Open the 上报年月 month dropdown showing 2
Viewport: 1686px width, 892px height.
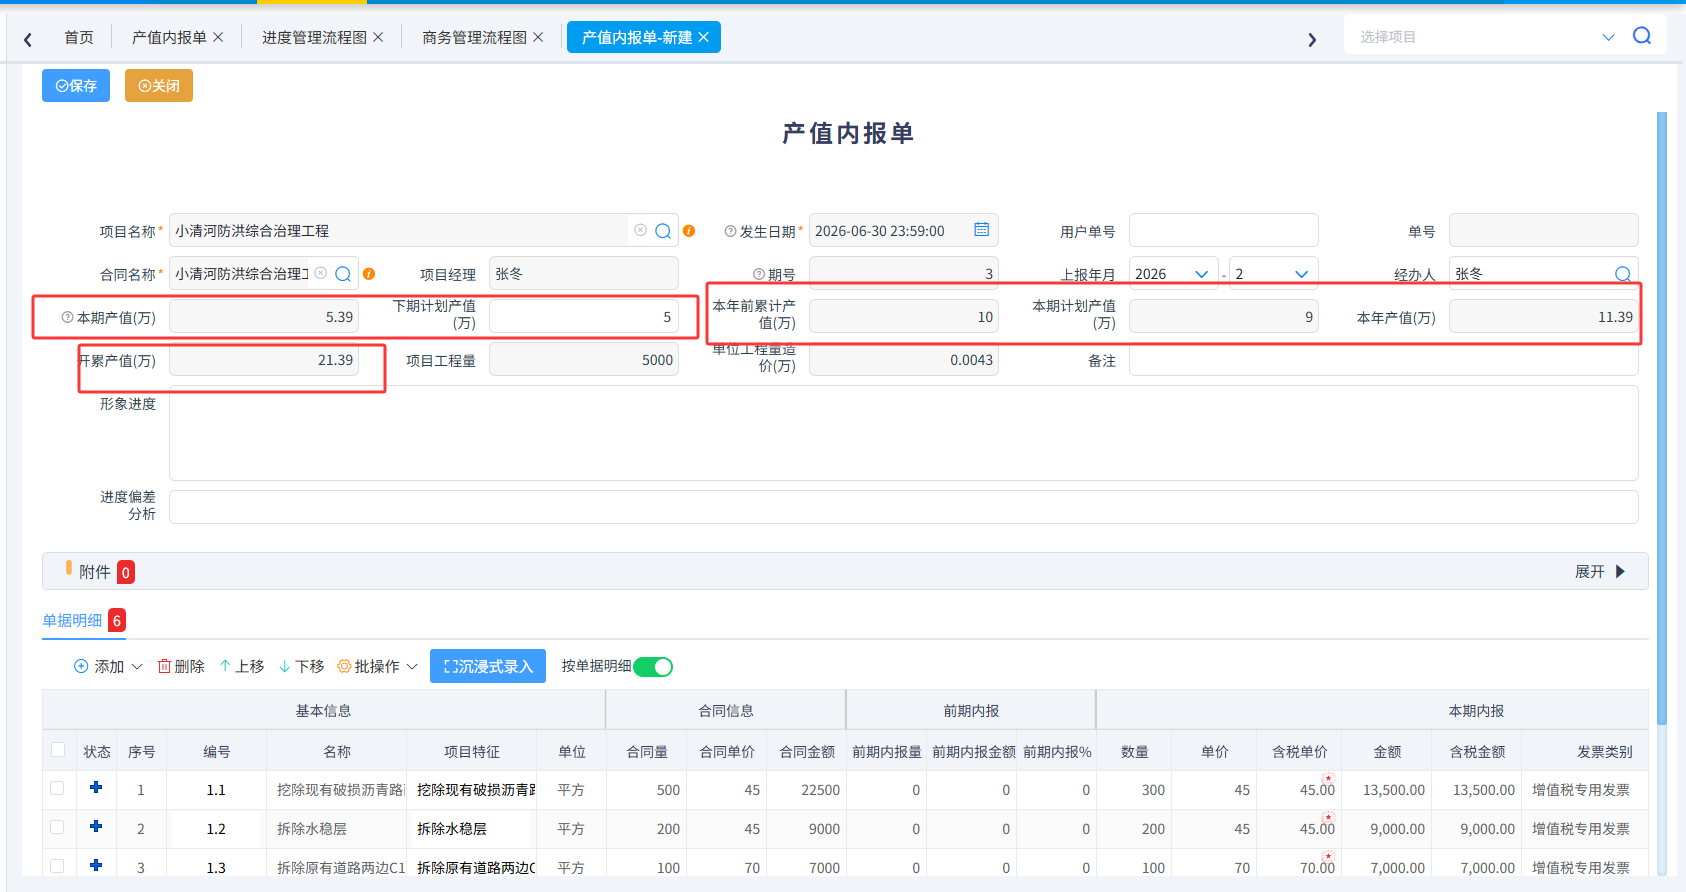tap(1273, 274)
